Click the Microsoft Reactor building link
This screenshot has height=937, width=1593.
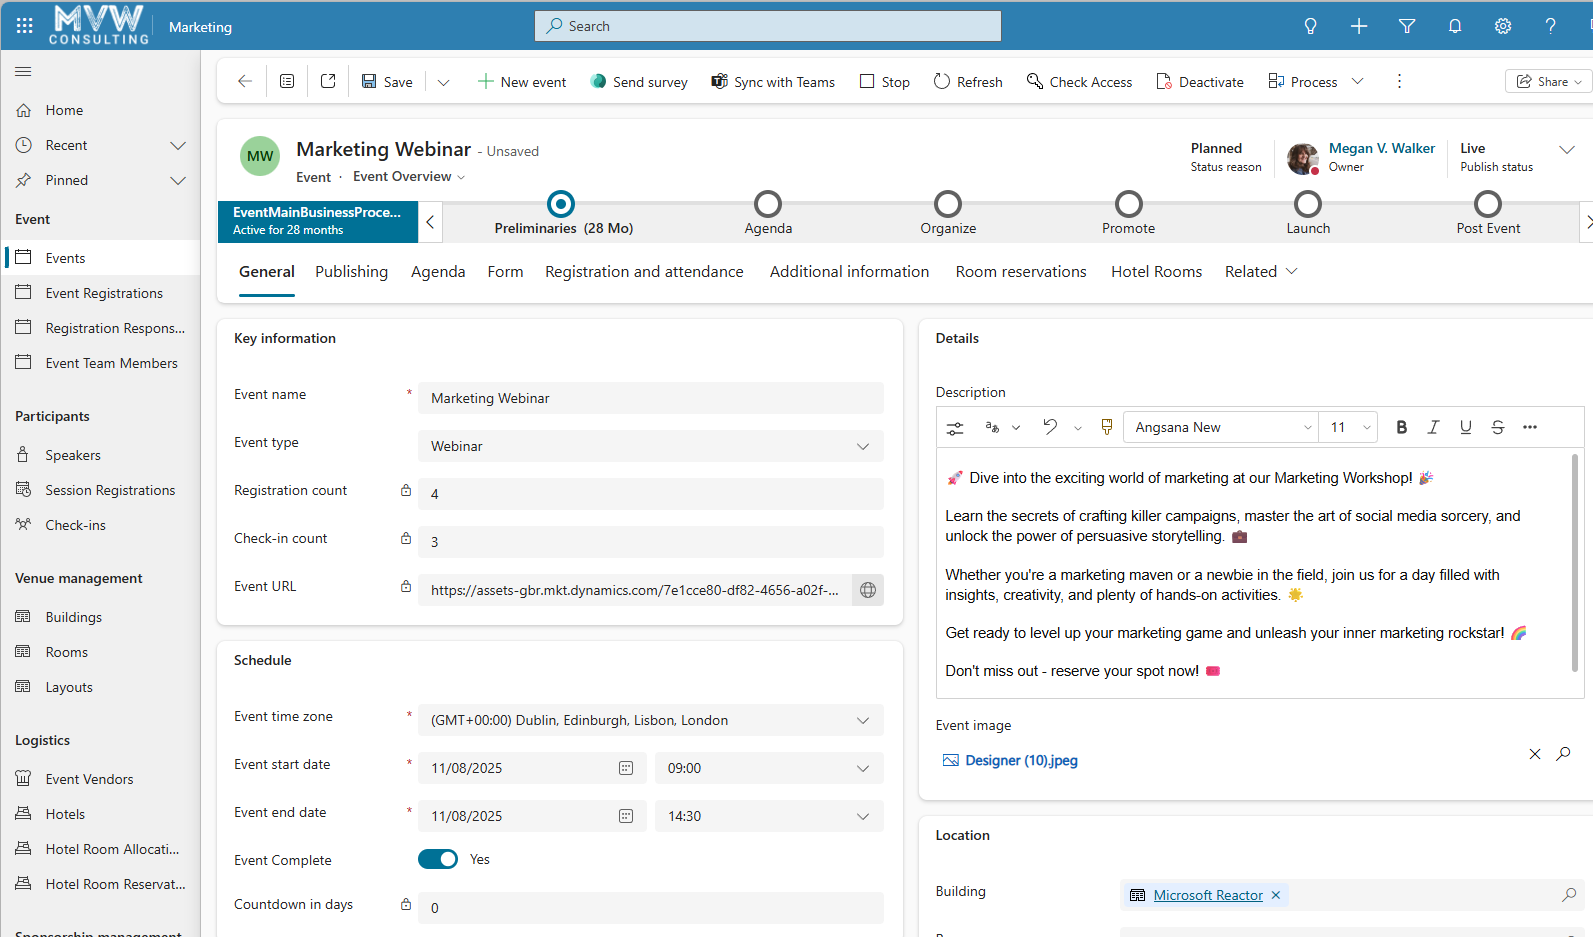[1207, 895]
